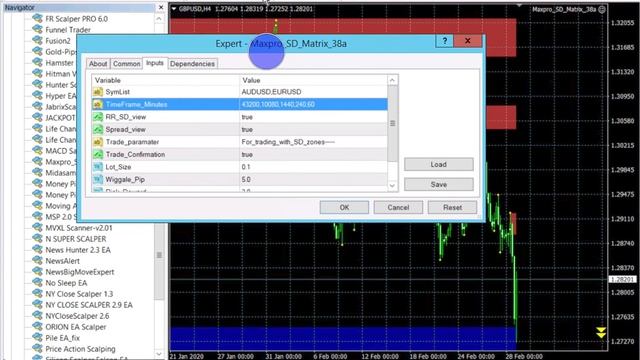Click the No Sleep EA icon
Image resolution: width=640 pixels, height=360 pixels.
(x=38, y=283)
